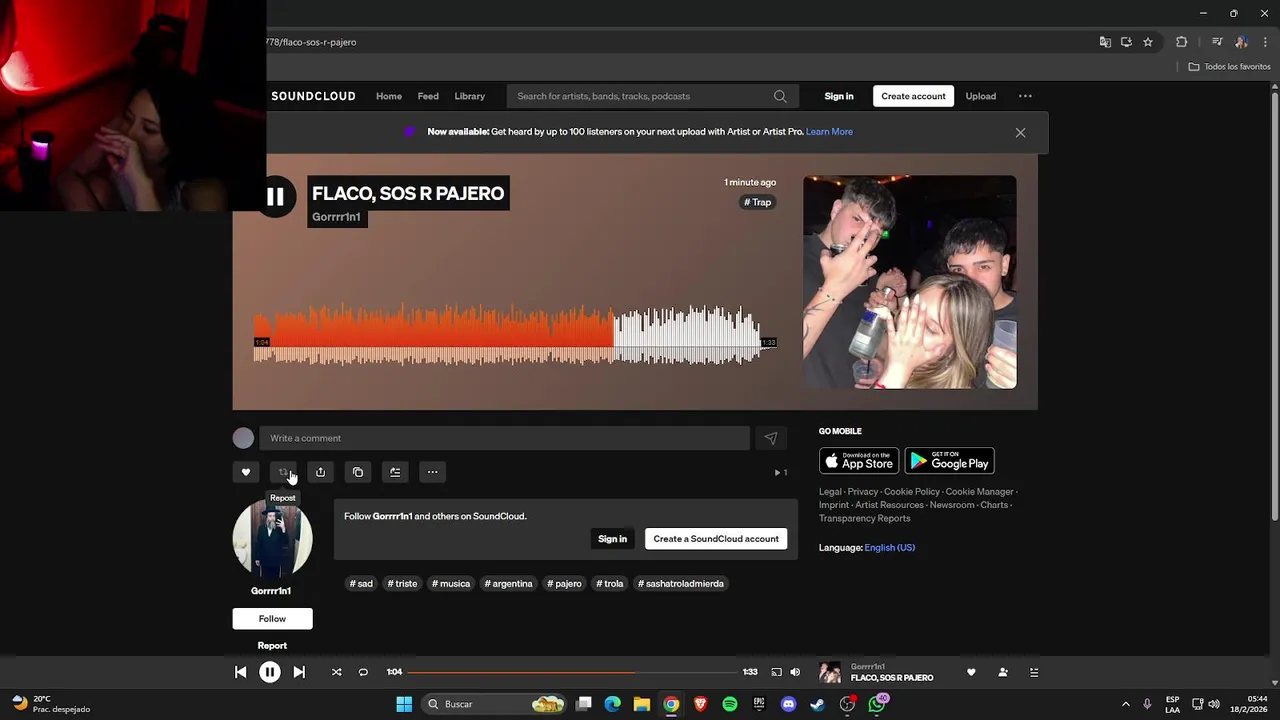Pause the track using the large hero button
The width and height of the screenshot is (1280, 720).
point(275,197)
